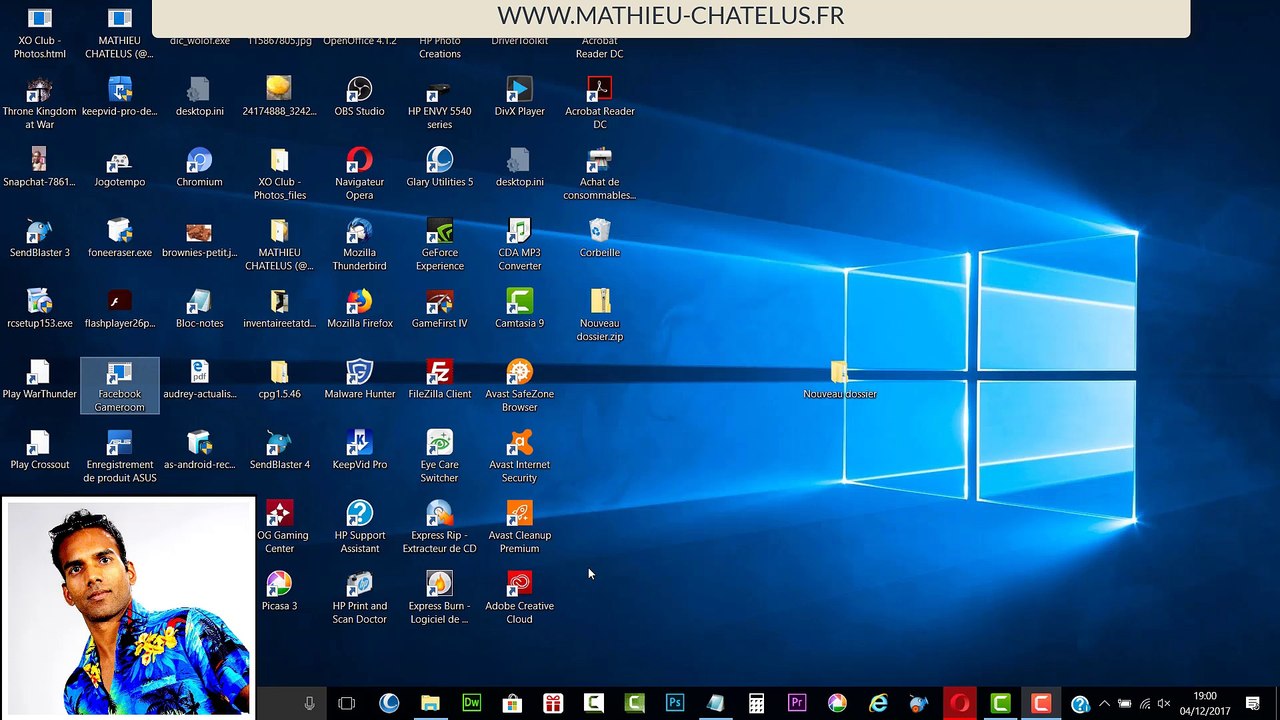Open XO Club - Photos_files folder

279,174
